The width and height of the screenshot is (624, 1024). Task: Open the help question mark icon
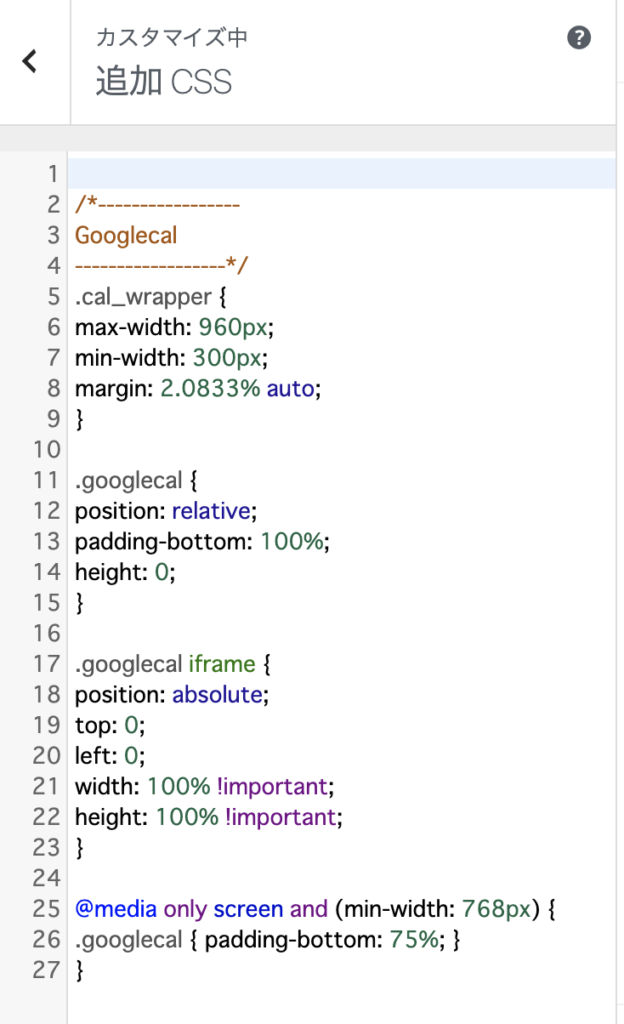pos(578,38)
